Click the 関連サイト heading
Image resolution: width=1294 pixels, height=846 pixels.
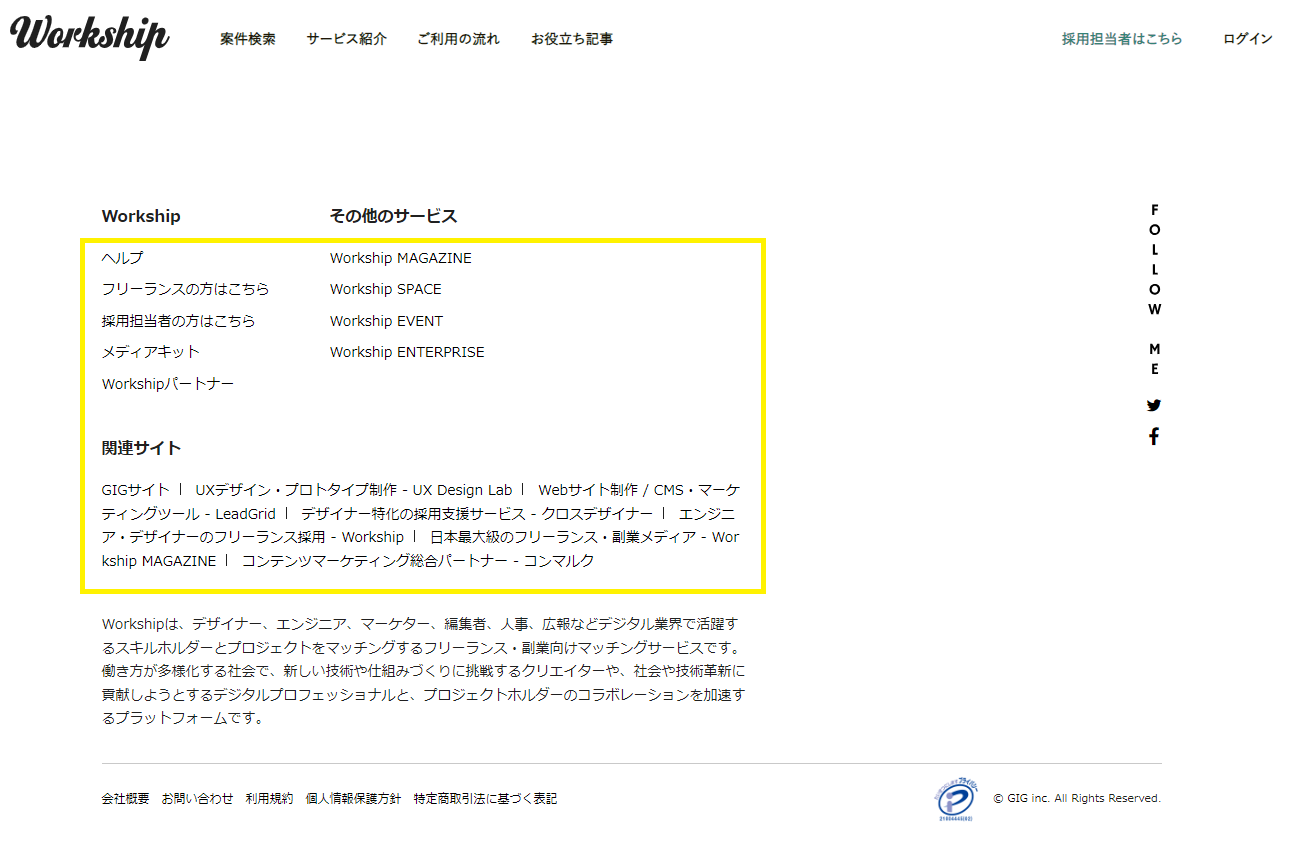(141, 448)
